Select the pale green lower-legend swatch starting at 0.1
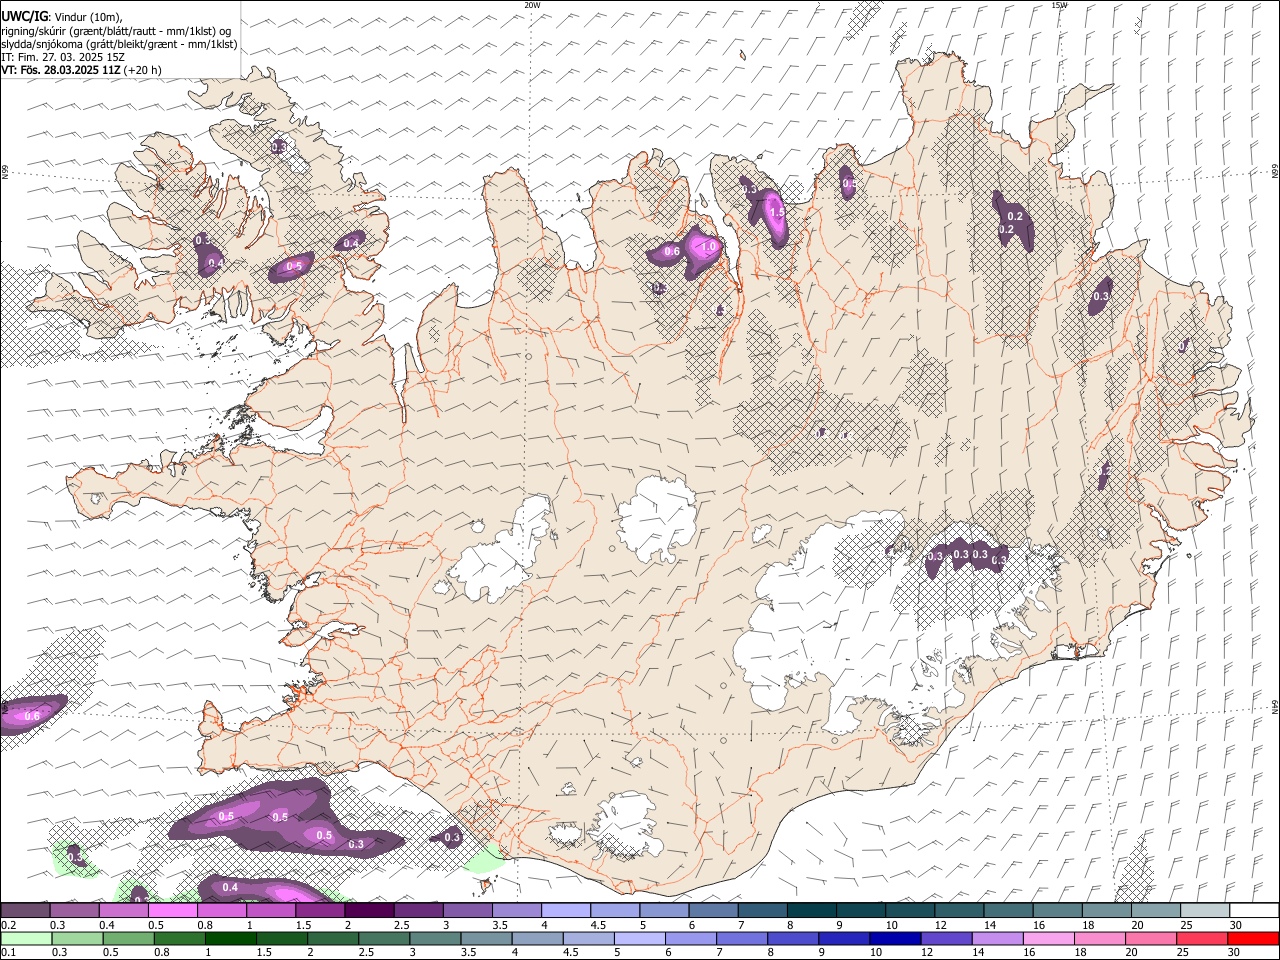1280x960 pixels. click(x=26, y=938)
